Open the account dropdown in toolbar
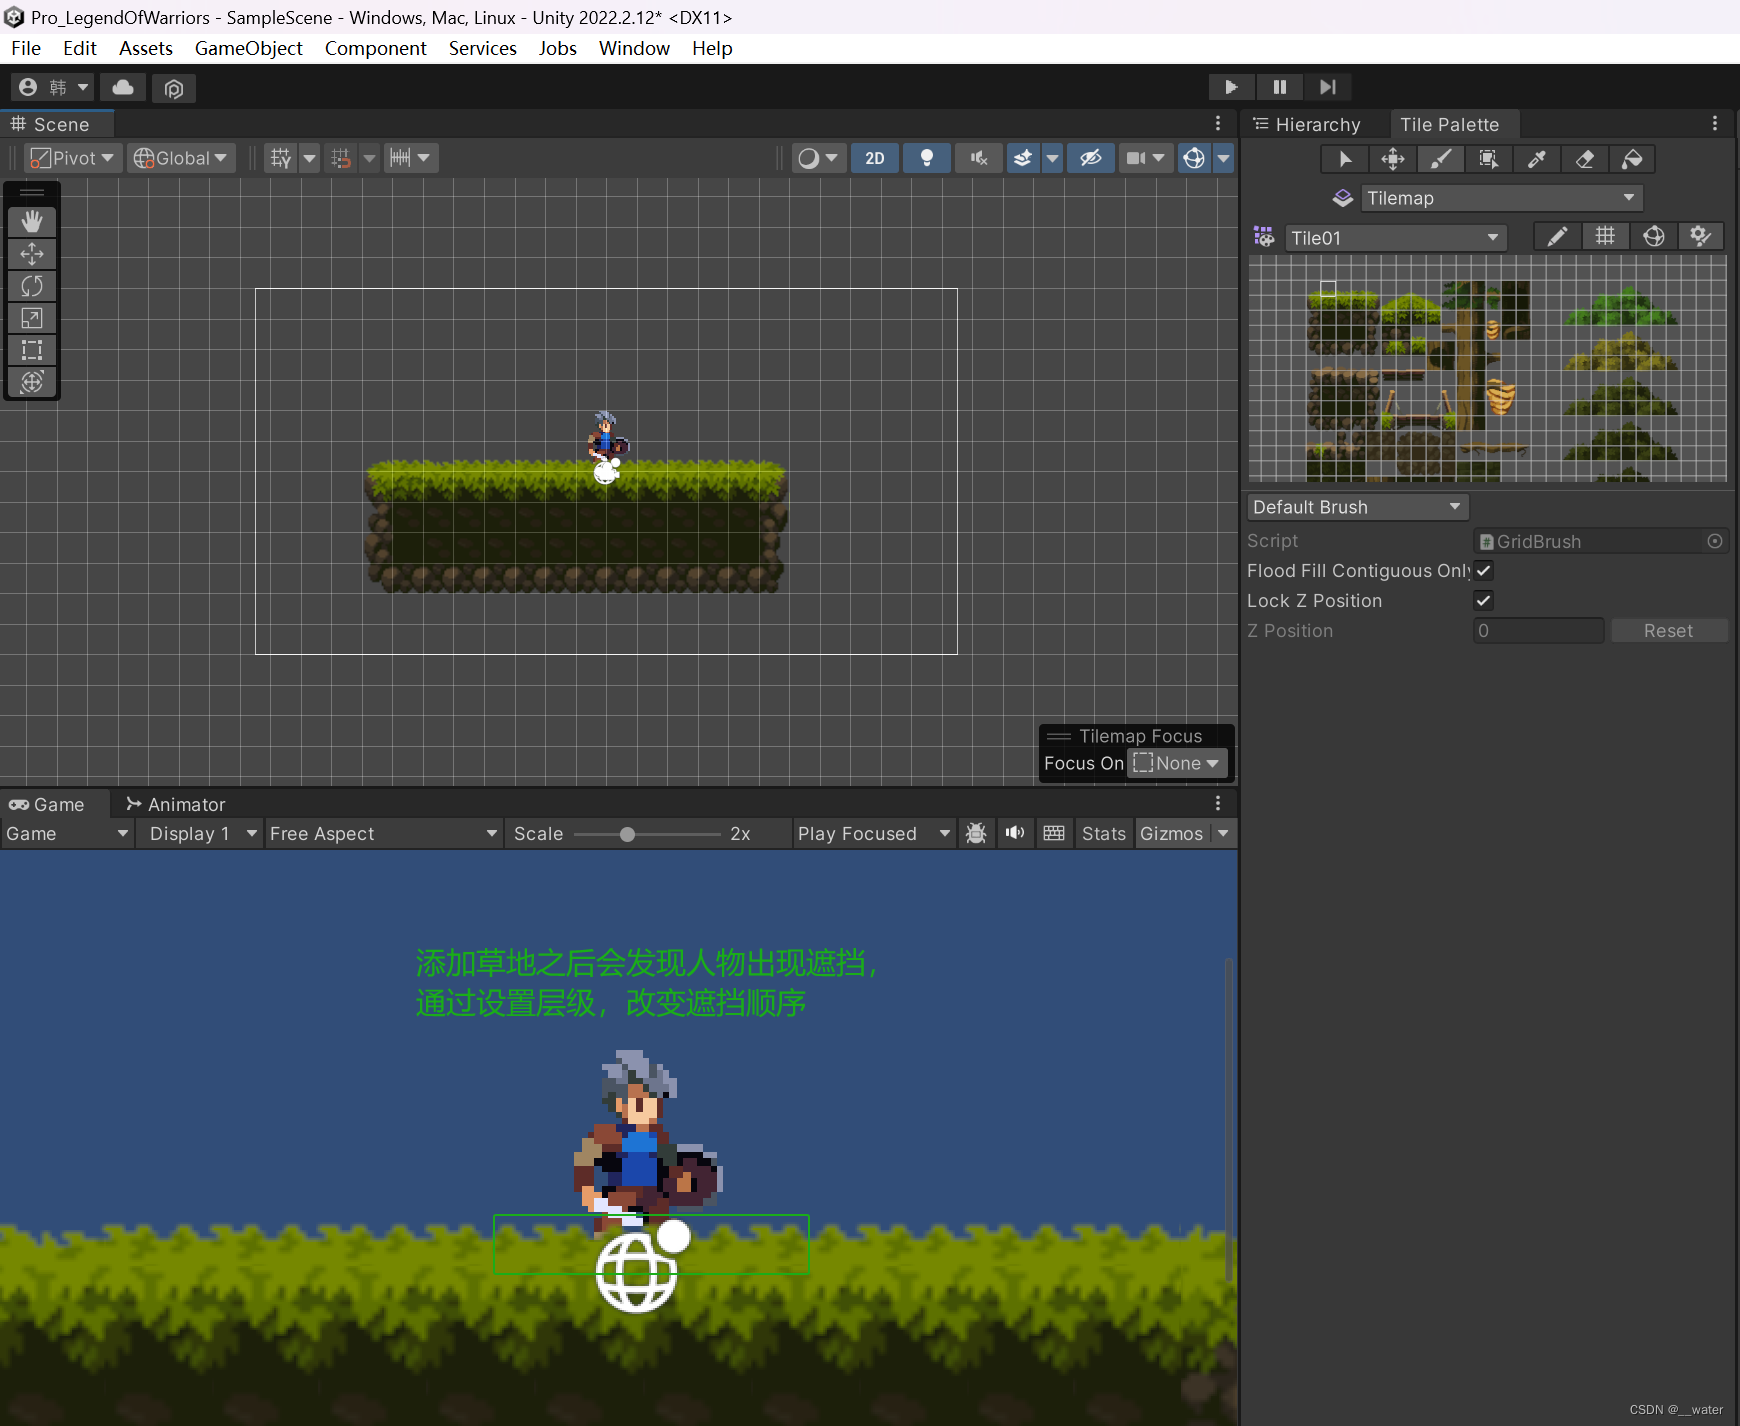The width and height of the screenshot is (1740, 1426). click(x=54, y=88)
